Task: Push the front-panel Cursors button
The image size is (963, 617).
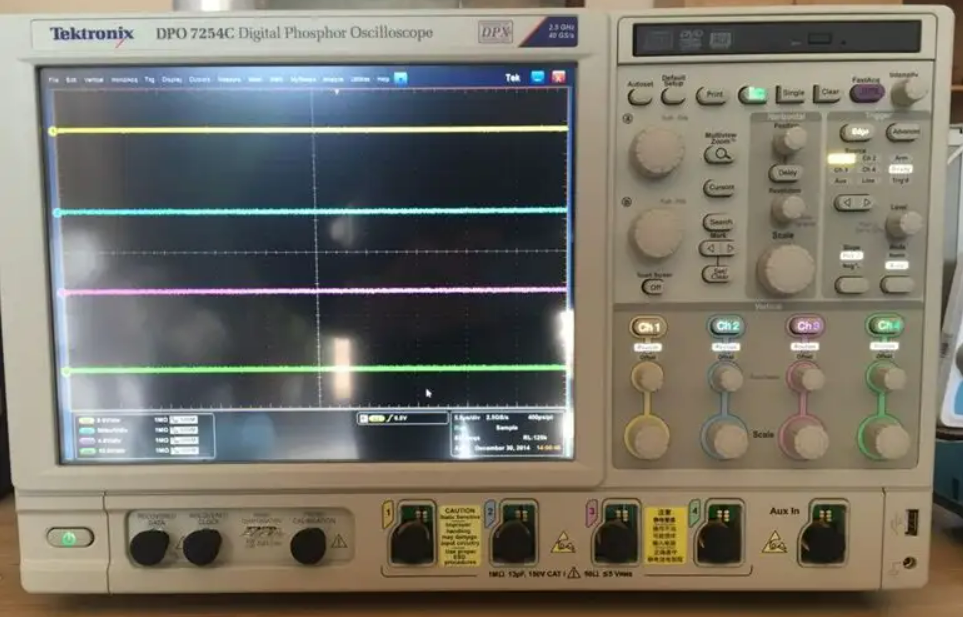Action: click(719, 188)
